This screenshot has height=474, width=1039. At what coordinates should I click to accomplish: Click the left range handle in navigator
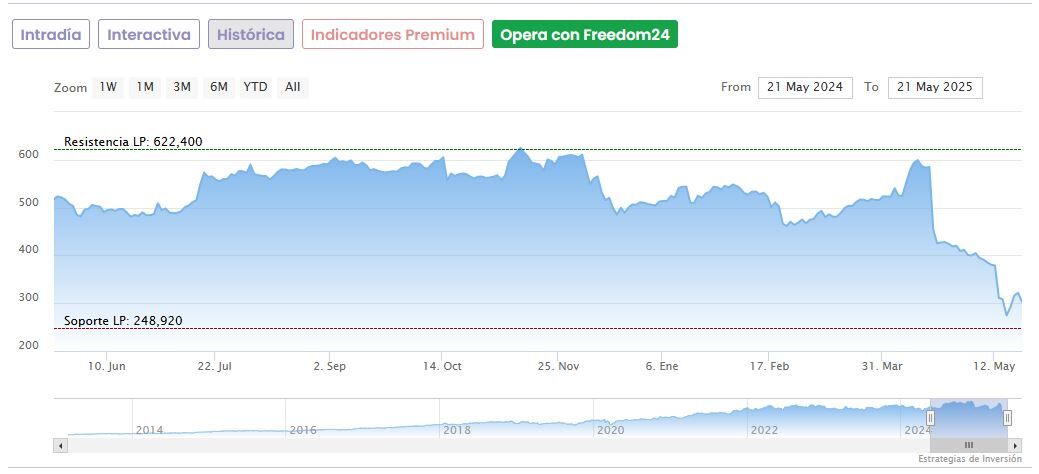click(930, 418)
